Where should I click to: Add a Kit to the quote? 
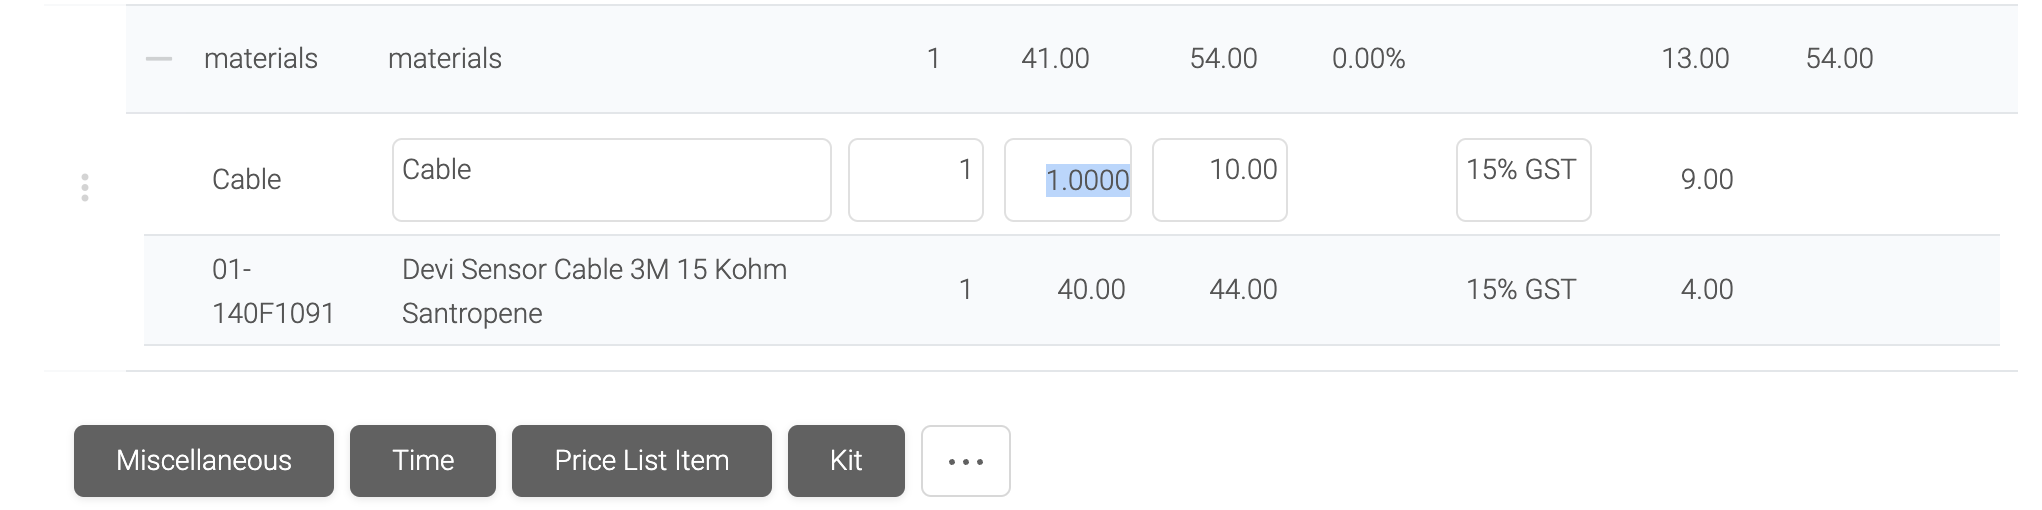(846, 461)
